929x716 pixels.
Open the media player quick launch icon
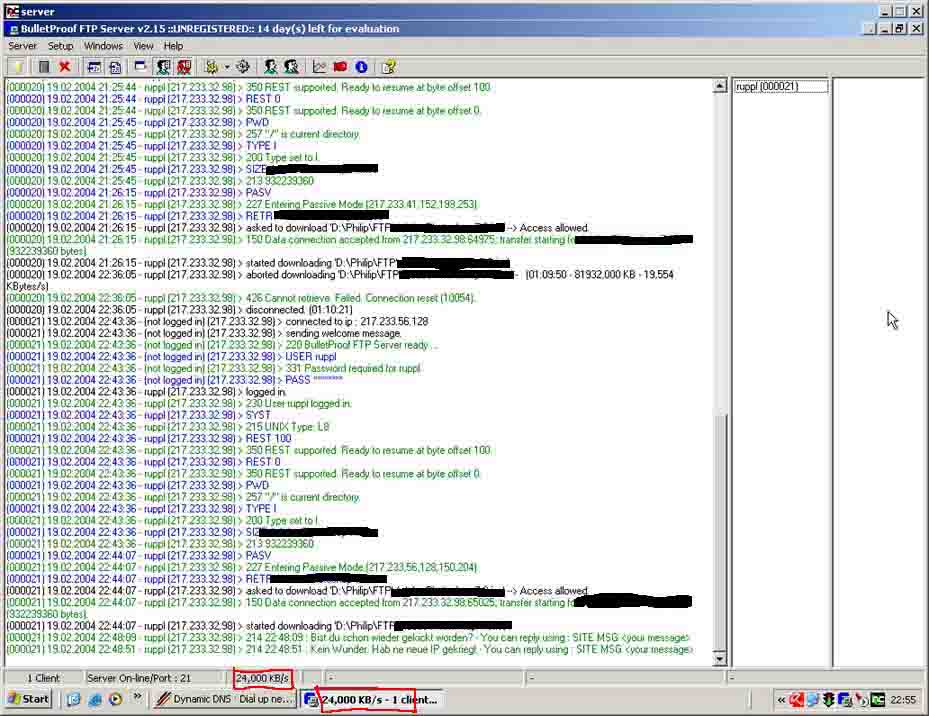(x=116, y=699)
